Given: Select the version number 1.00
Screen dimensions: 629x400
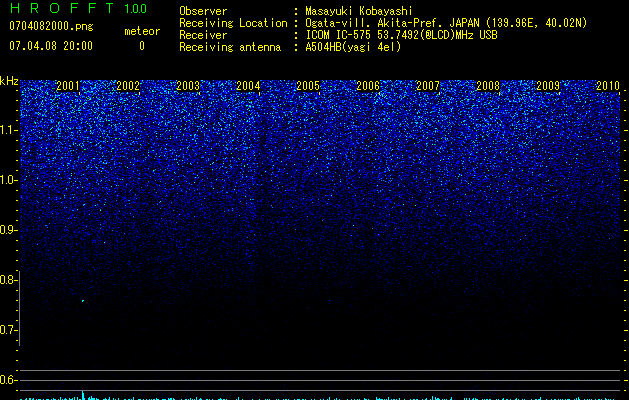Looking at the screenshot, I should coord(136,9).
